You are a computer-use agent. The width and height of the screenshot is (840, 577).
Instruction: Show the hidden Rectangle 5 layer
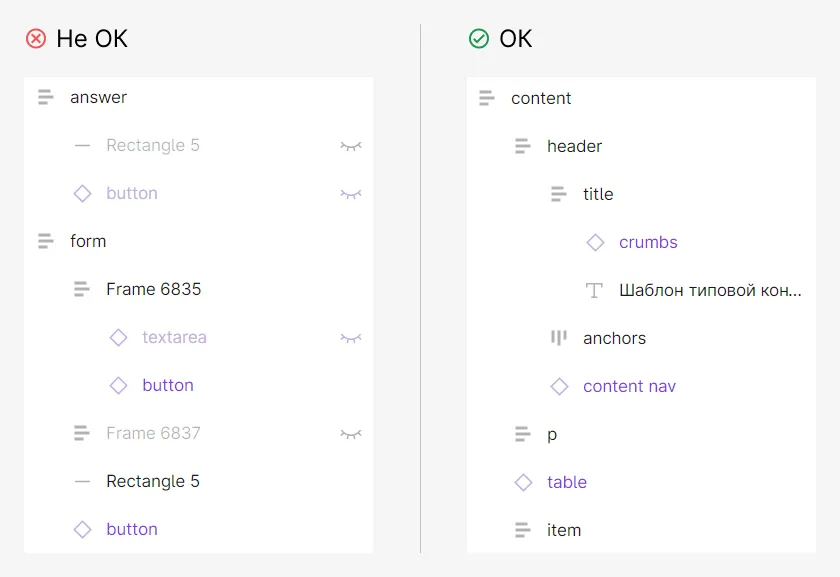pyautogui.click(x=351, y=146)
